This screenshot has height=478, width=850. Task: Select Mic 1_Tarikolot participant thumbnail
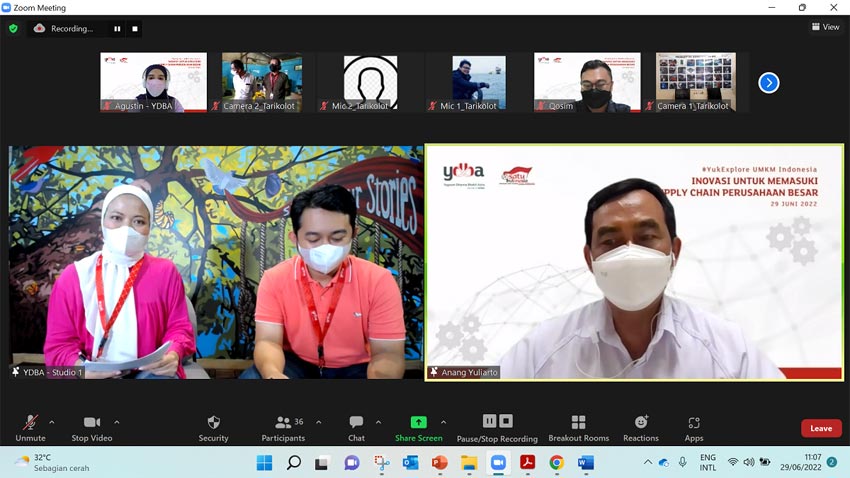point(479,82)
